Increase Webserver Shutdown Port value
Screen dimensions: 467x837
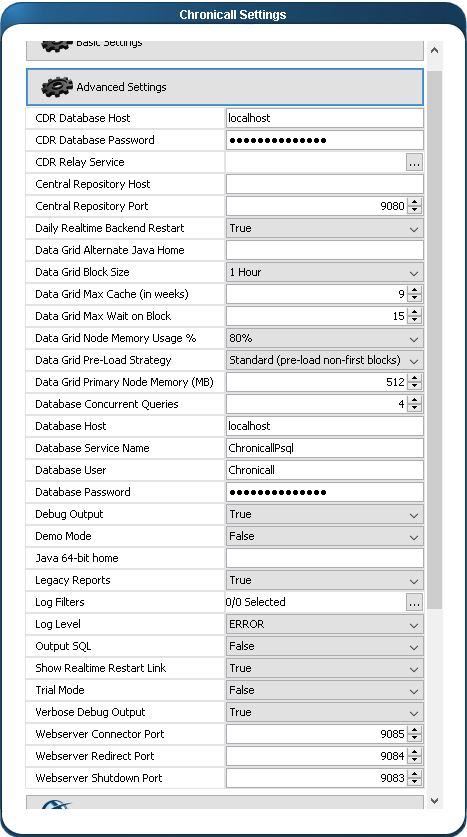[x=415, y=774]
